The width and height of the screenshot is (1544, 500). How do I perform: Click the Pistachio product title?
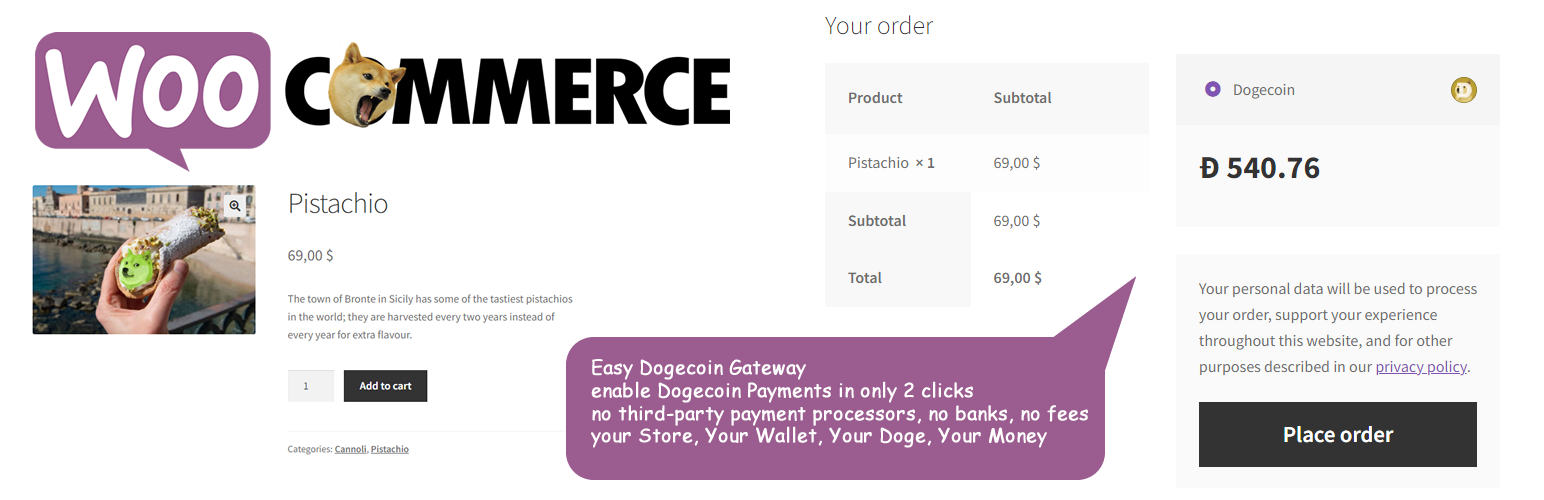pos(338,203)
